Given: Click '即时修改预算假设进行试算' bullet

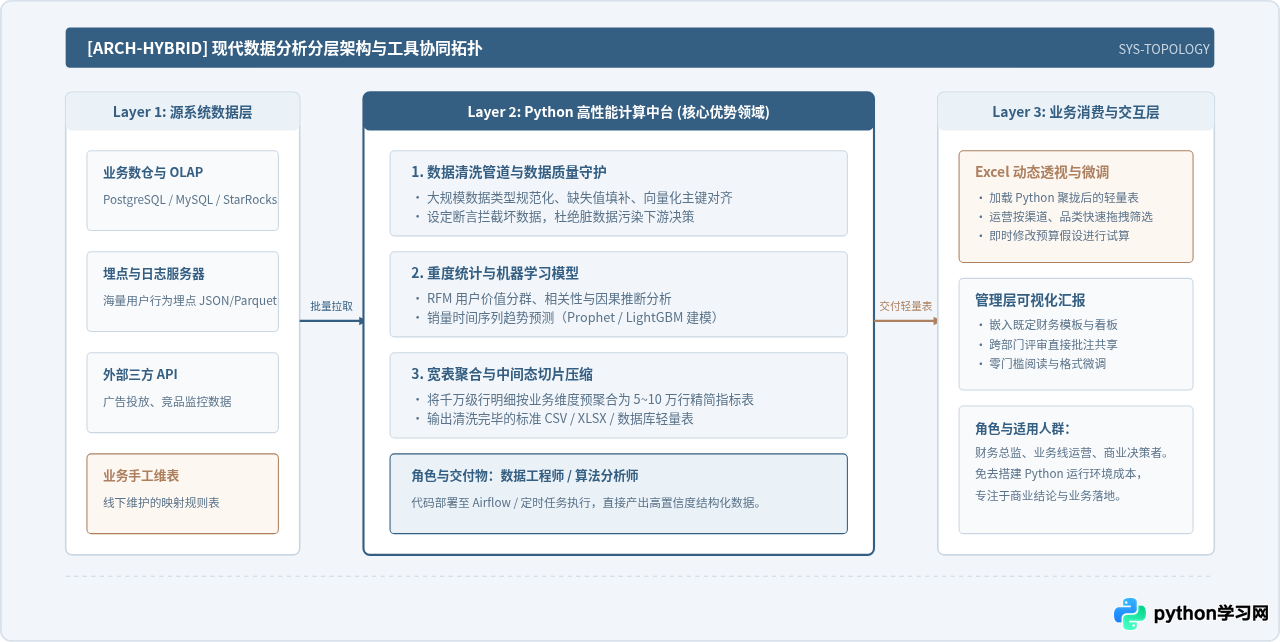Looking at the screenshot, I should click(1052, 235).
